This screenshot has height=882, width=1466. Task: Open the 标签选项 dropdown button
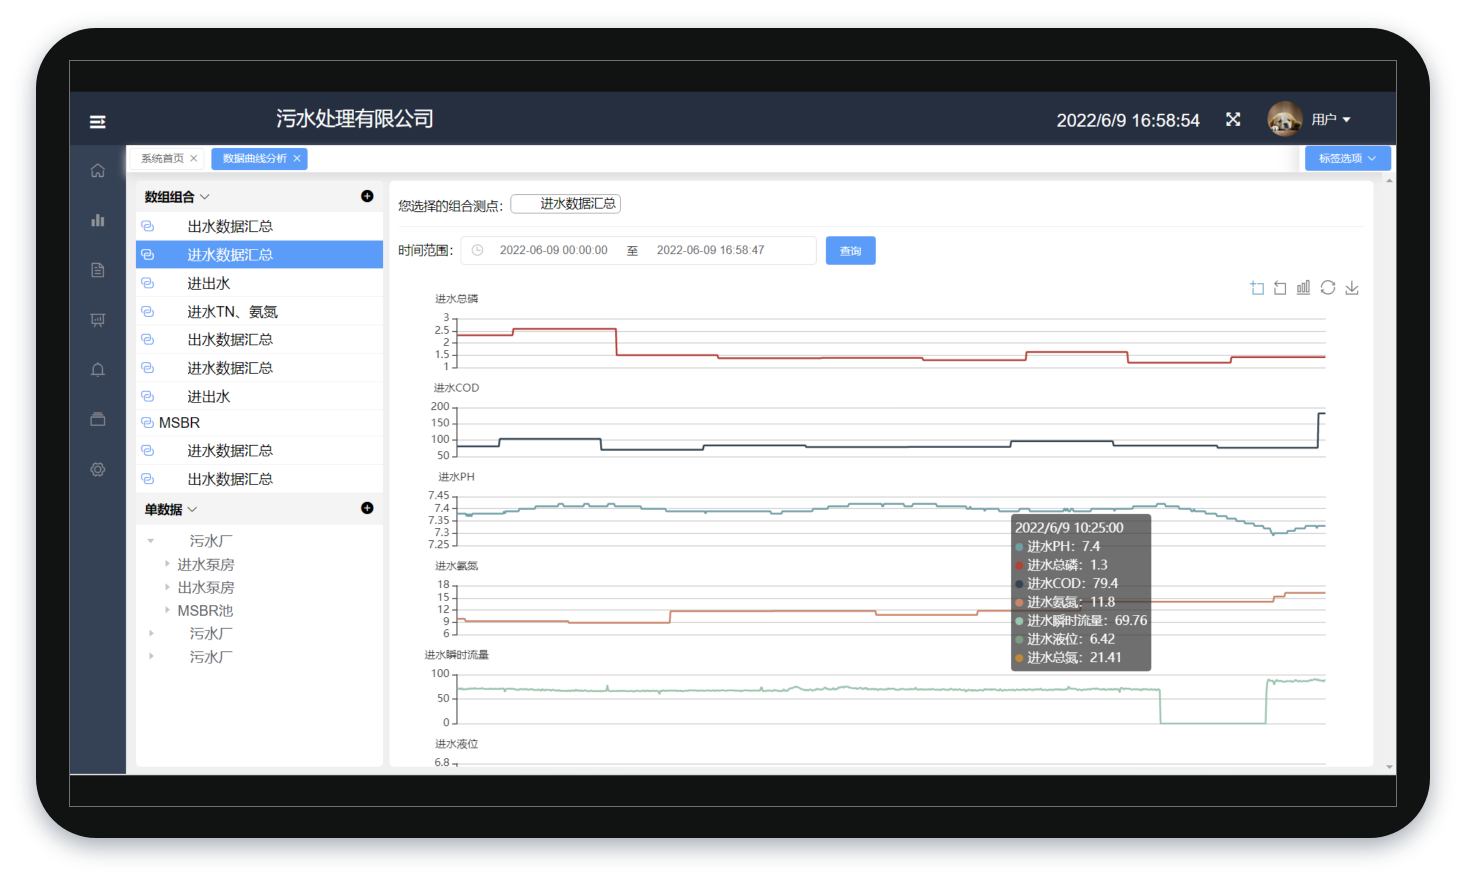1347,158
